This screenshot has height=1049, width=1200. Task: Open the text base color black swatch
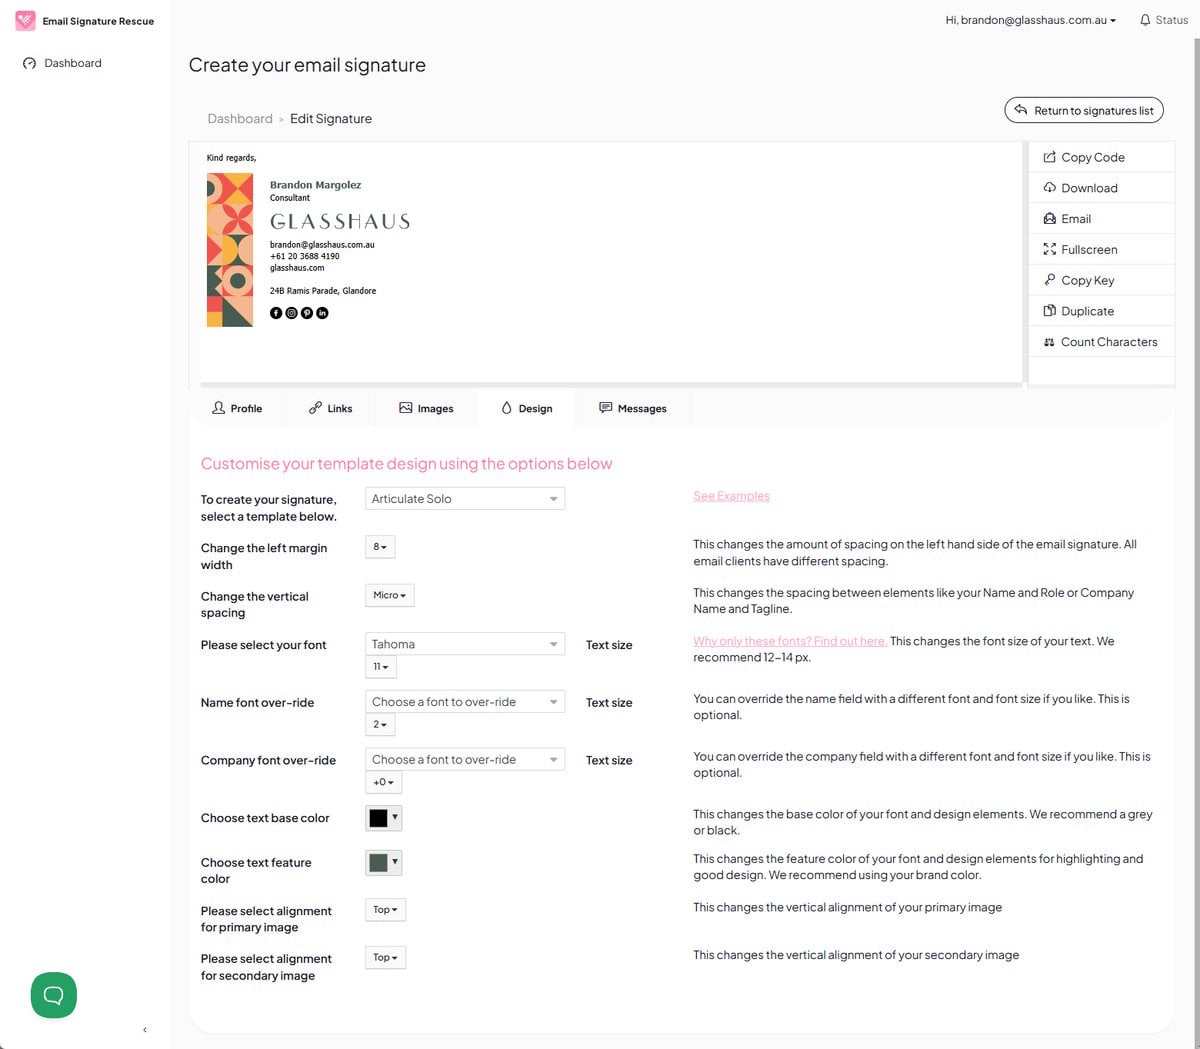tap(384, 818)
